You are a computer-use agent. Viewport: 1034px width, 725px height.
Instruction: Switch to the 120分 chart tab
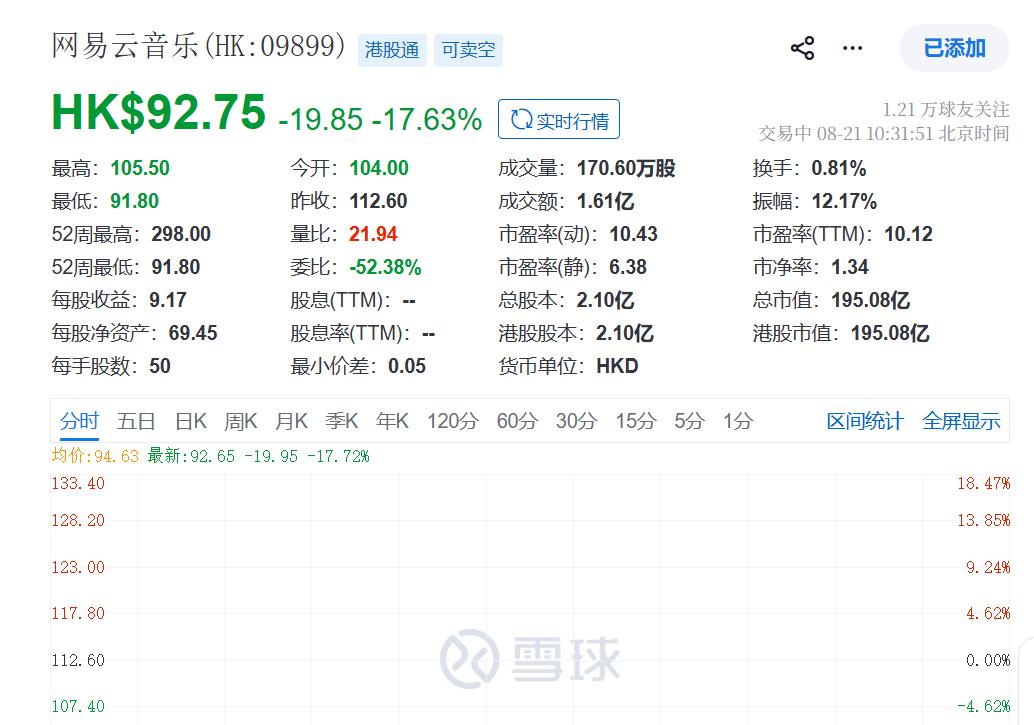(x=452, y=421)
